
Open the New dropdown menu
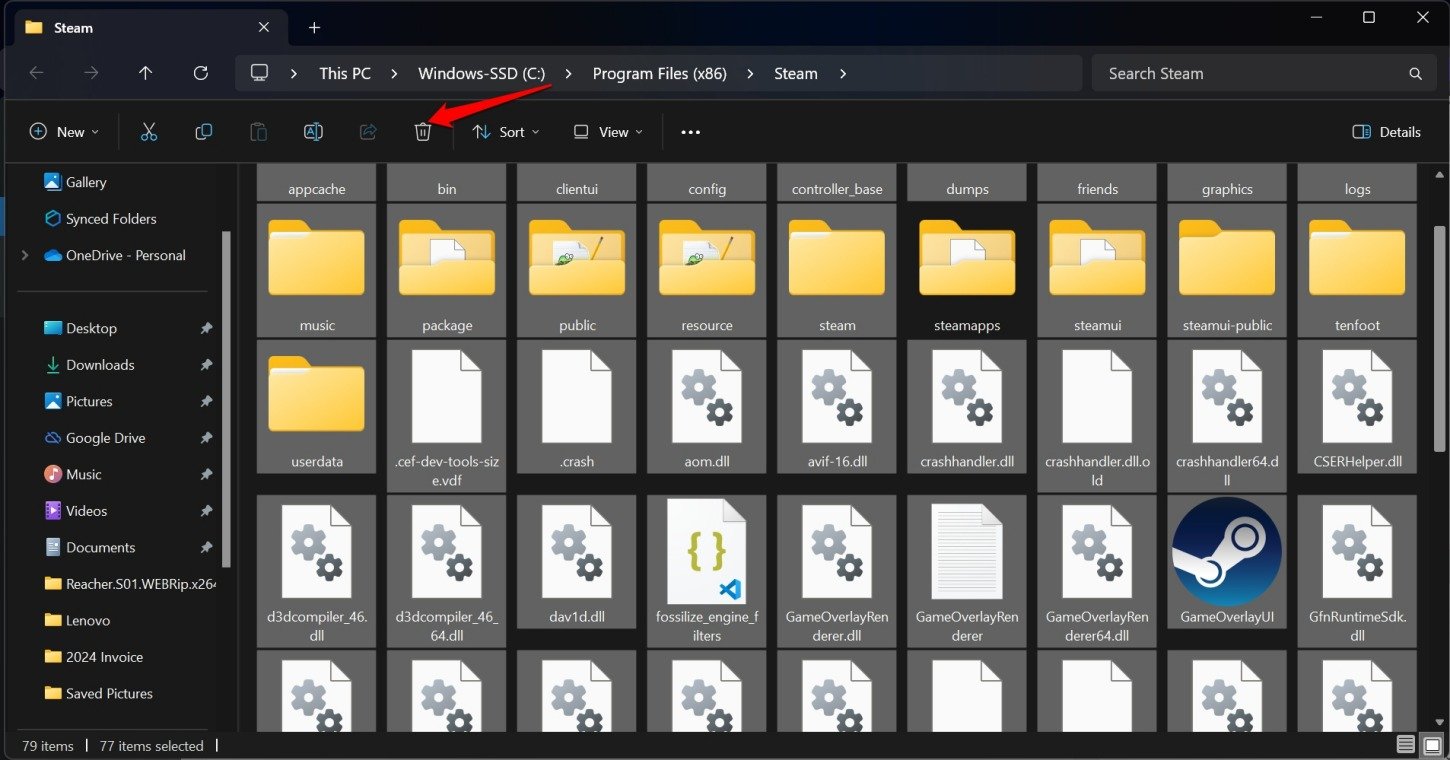pos(65,132)
